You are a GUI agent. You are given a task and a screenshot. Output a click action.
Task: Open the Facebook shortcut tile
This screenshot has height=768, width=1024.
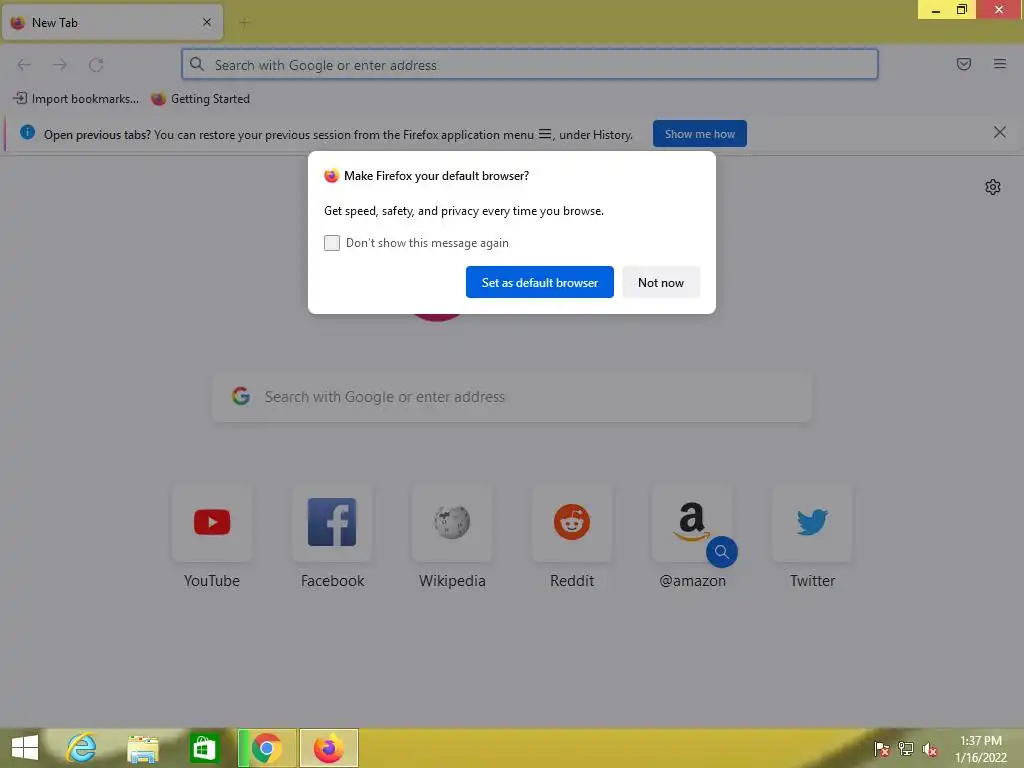pyautogui.click(x=332, y=523)
